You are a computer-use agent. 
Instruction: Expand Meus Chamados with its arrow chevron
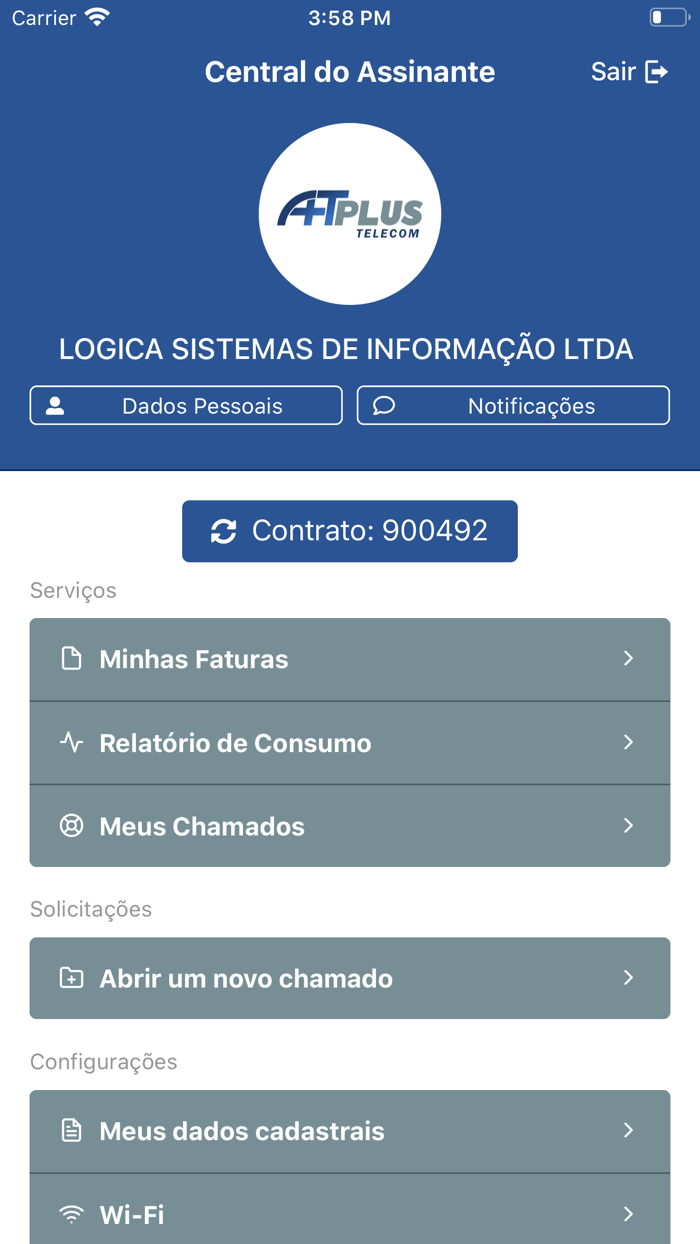point(629,826)
